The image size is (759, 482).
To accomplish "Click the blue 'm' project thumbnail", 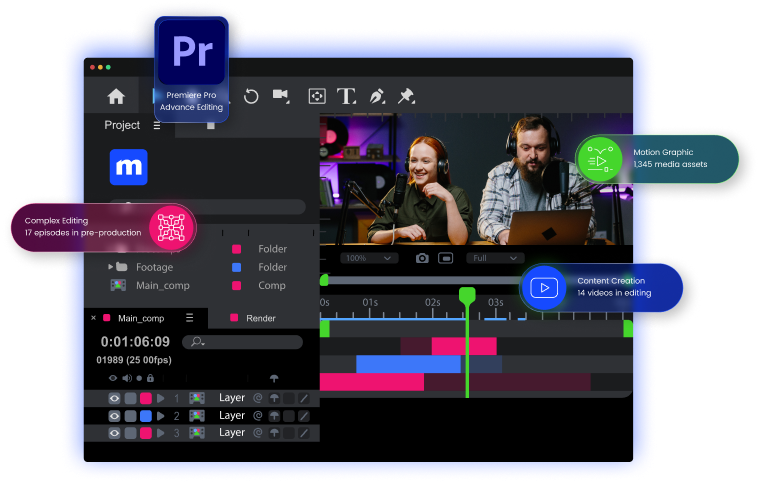I will (x=129, y=167).
